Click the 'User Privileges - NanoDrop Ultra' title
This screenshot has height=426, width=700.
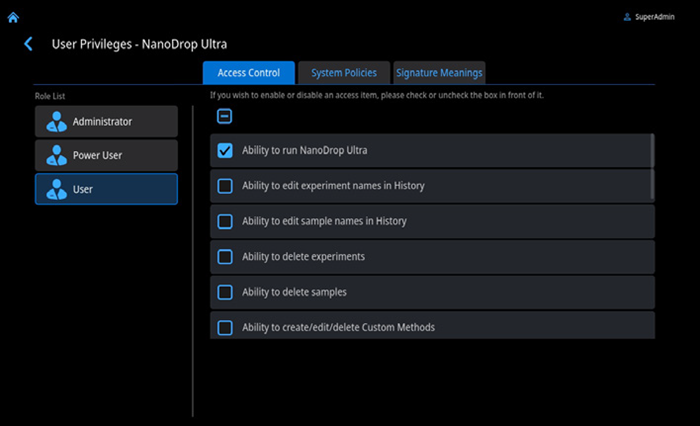(x=139, y=44)
